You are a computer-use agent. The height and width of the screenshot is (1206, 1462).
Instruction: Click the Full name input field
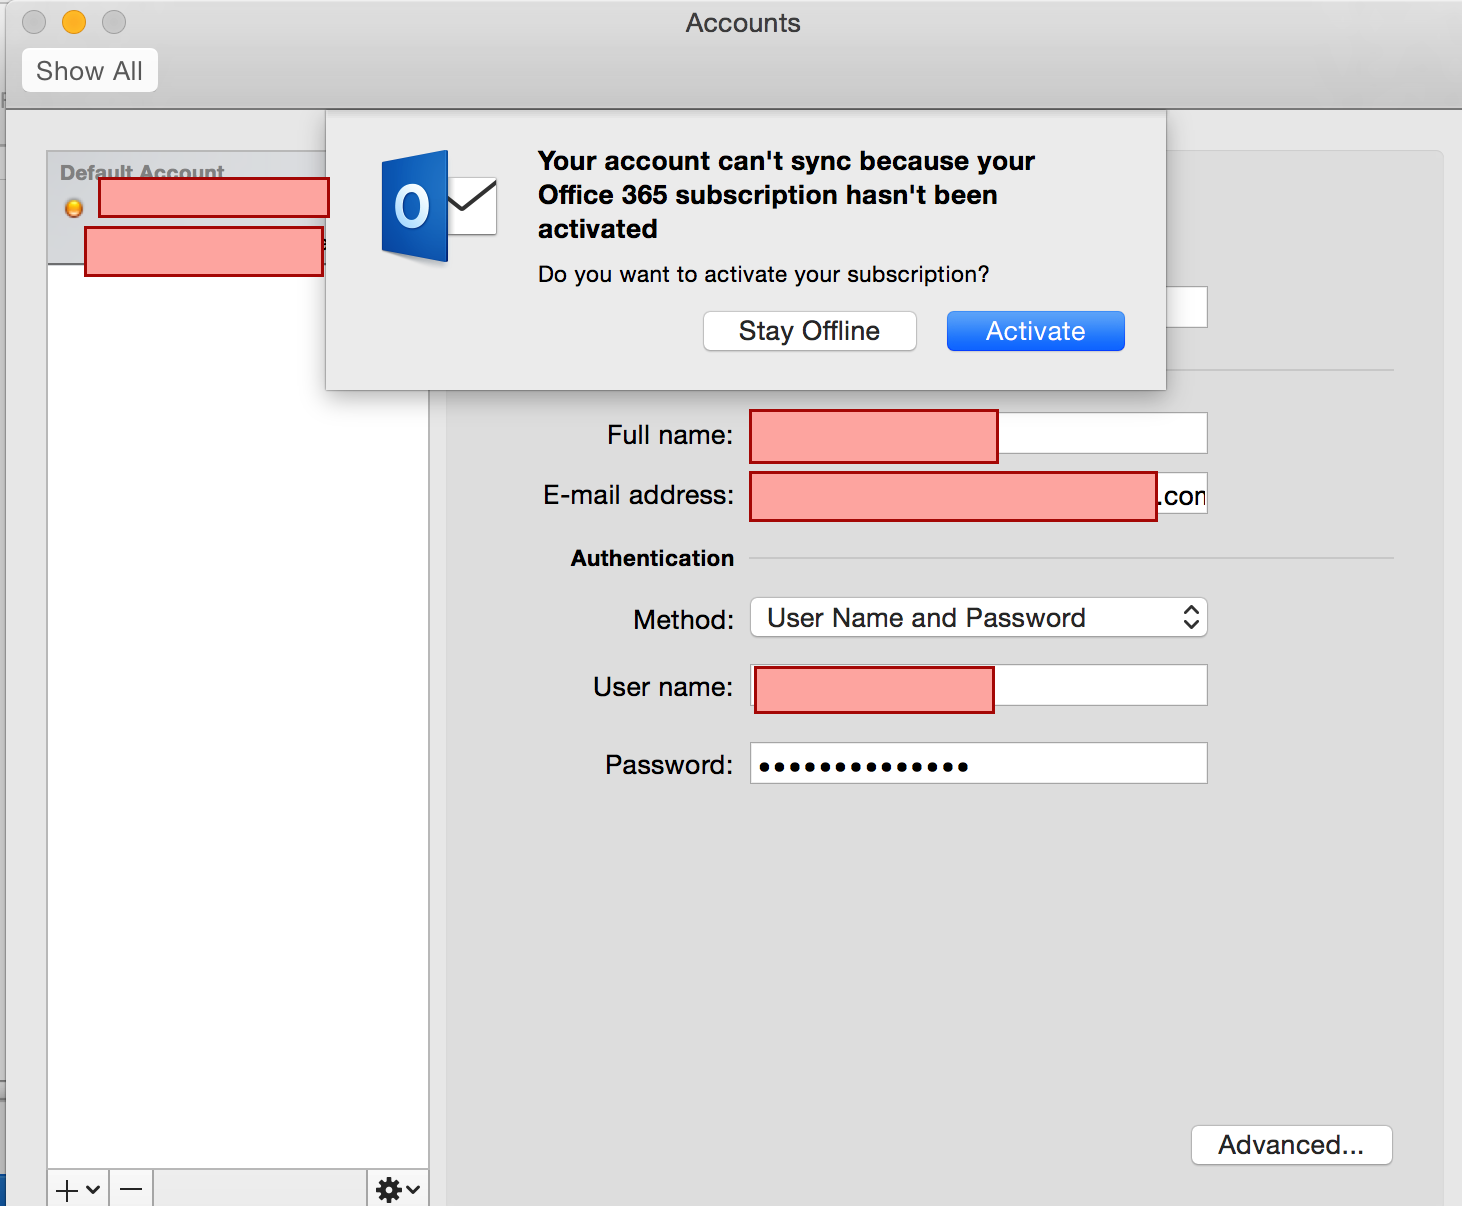[x=978, y=434]
